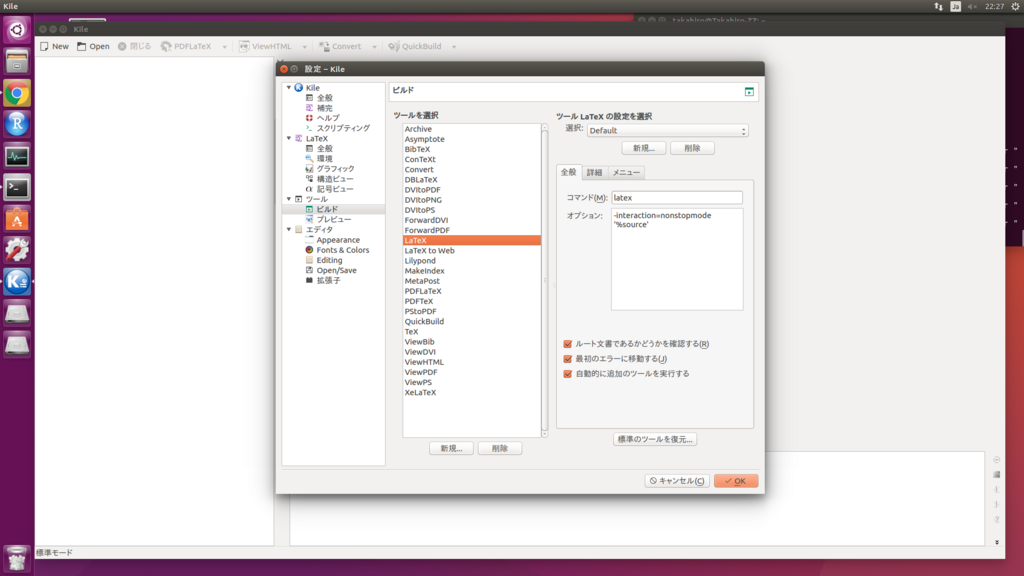This screenshot has height=576, width=1024.
Task: Switch to the メニュー tab
Action: click(626, 172)
